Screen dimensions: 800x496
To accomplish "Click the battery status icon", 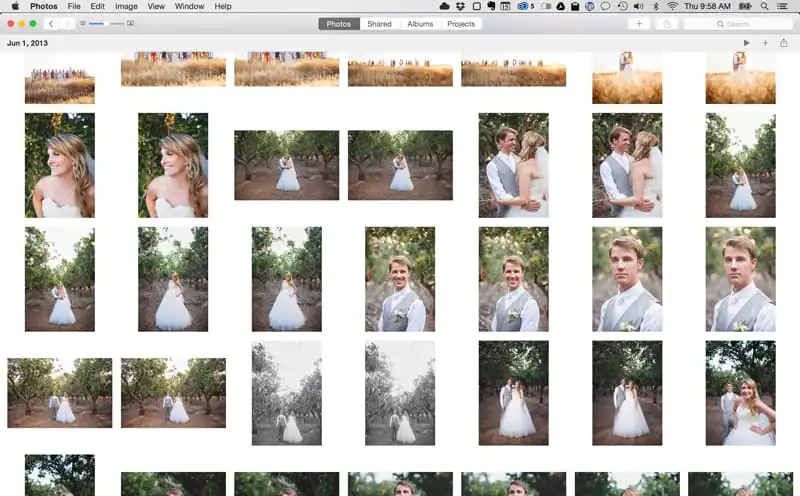I will 745,6.
